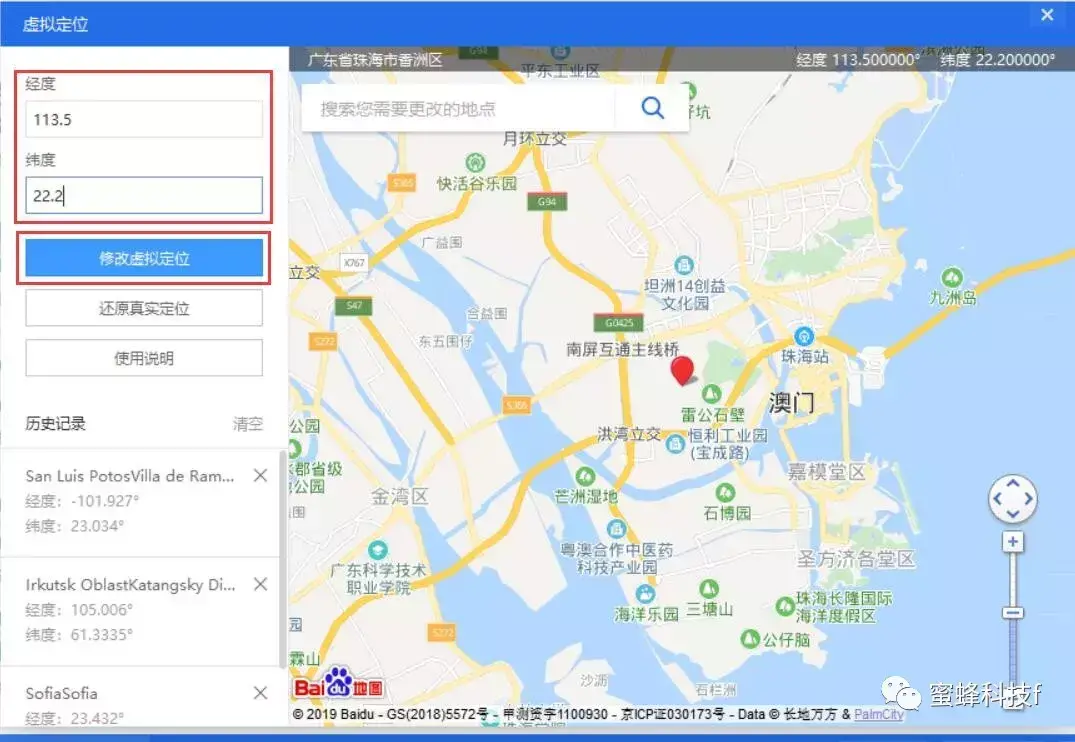The image size is (1075, 742).
Task: Click the red location pin on map
Action: 683,370
